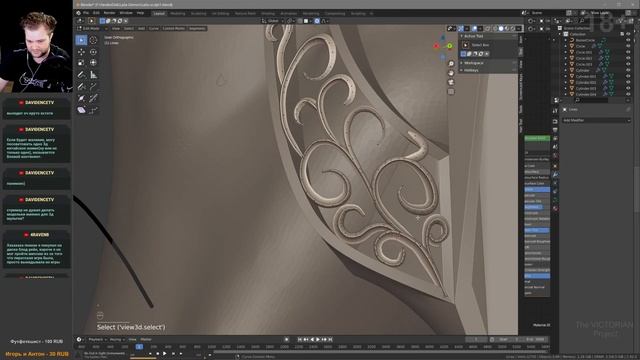Click the timeline play button
This screenshot has width=640, height=360.
point(318,340)
